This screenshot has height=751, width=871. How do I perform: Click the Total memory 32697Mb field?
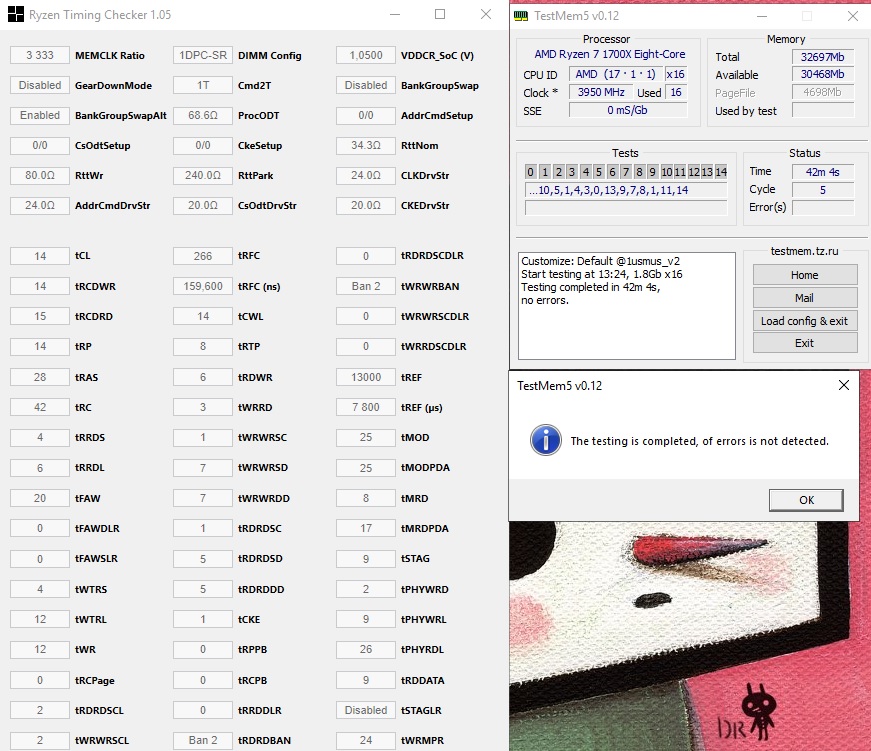click(x=823, y=57)
